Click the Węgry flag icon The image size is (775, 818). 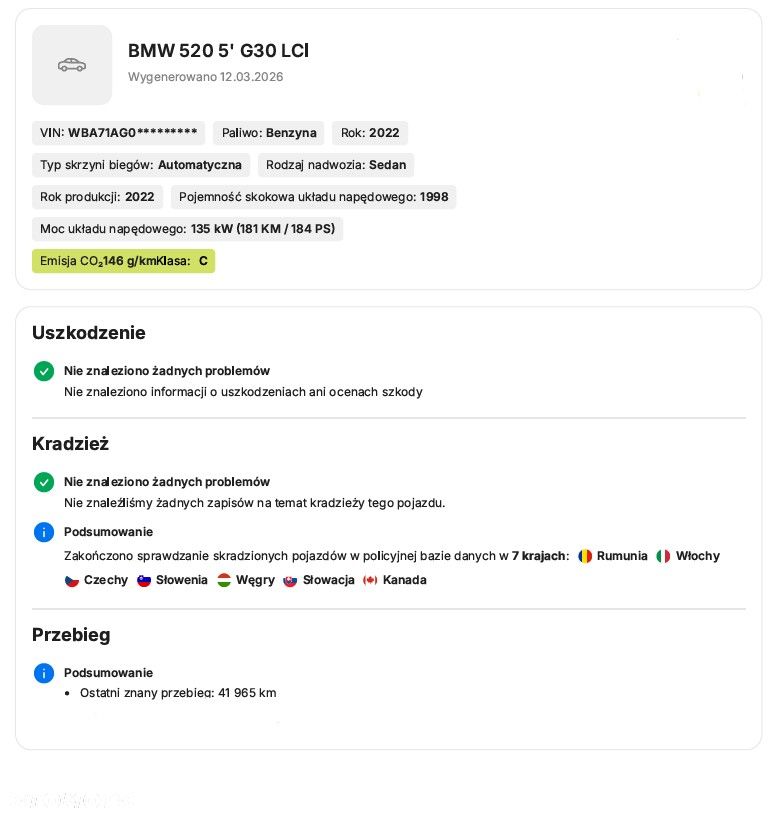click(x=224, y=580)
